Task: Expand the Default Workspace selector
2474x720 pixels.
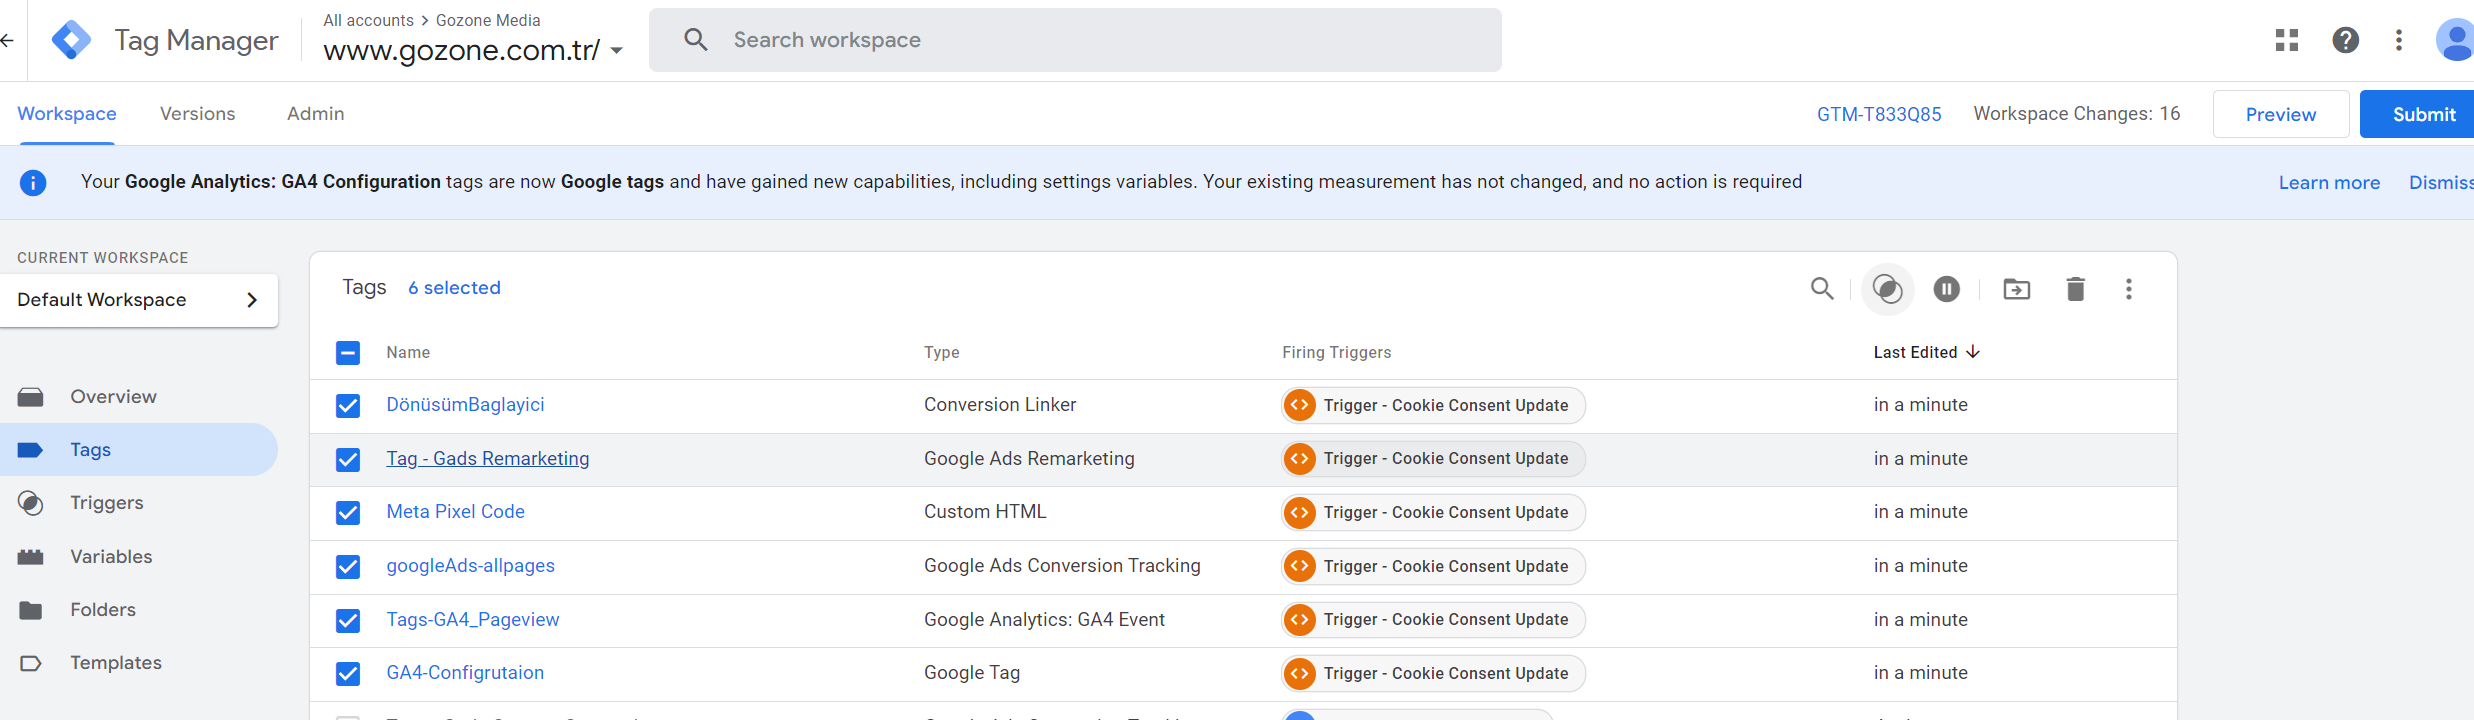Action: (x=138, y=300)
